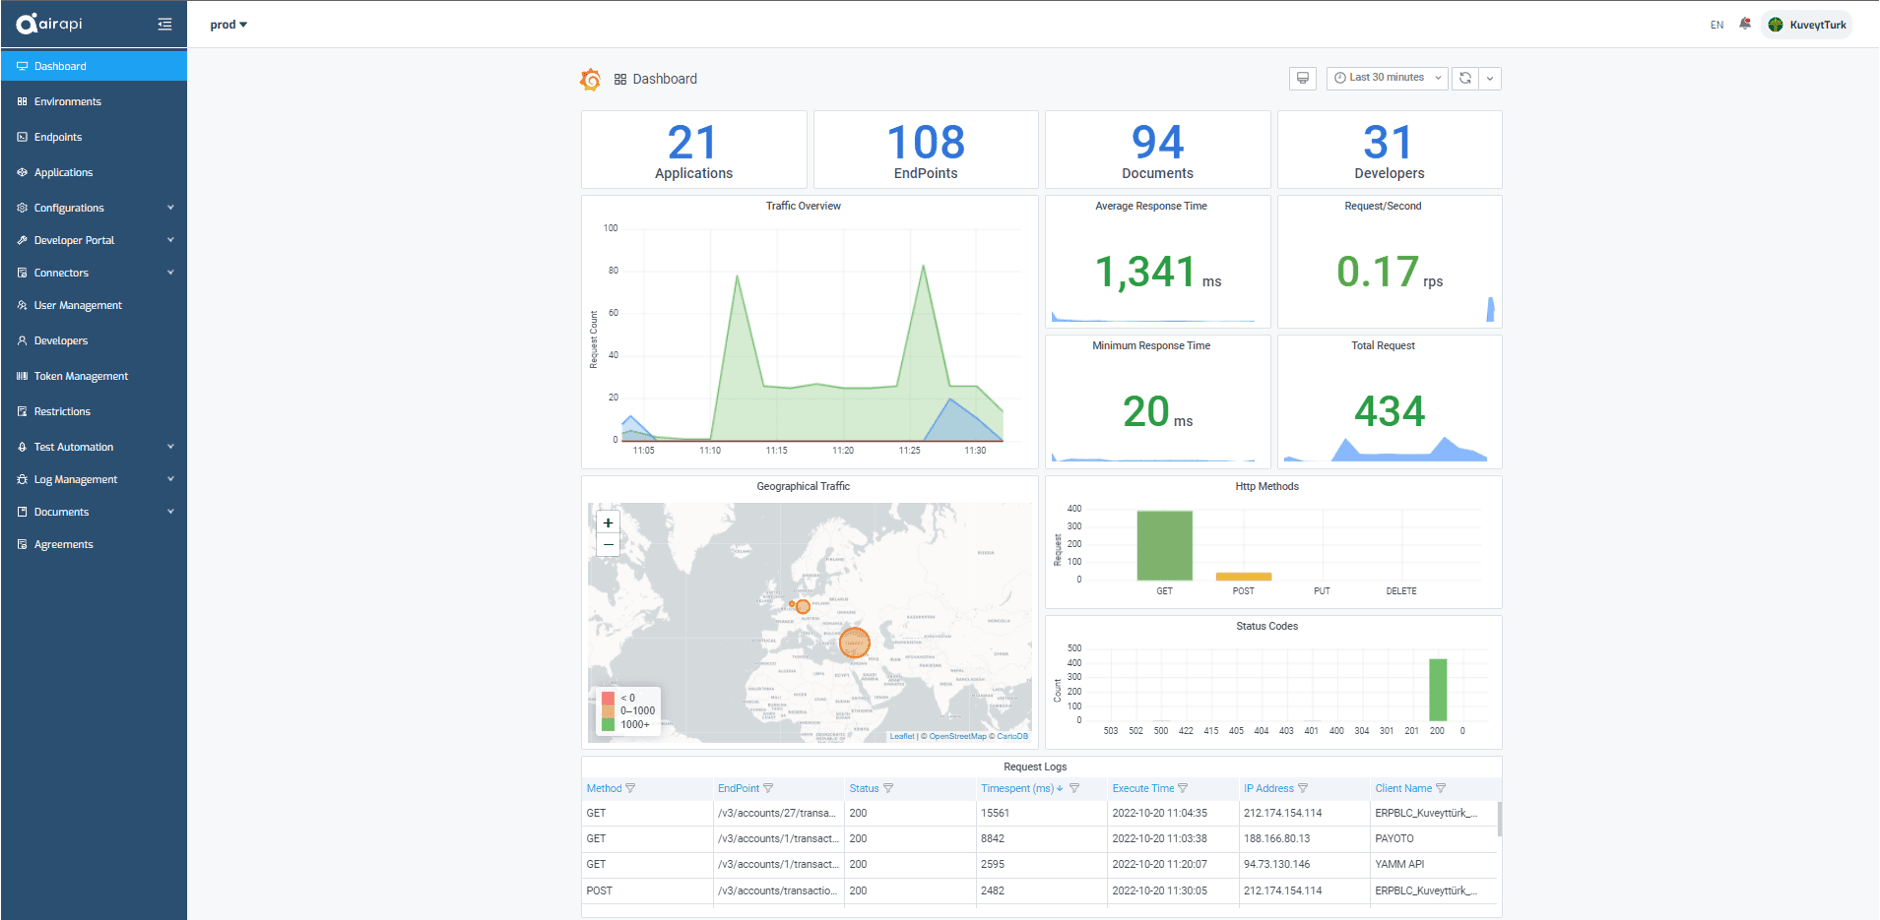Screen dimensions: 1880x920
Task: Sort by Timespent (ms) column header
Action: pyautogui.click(x=1017, y=789)
